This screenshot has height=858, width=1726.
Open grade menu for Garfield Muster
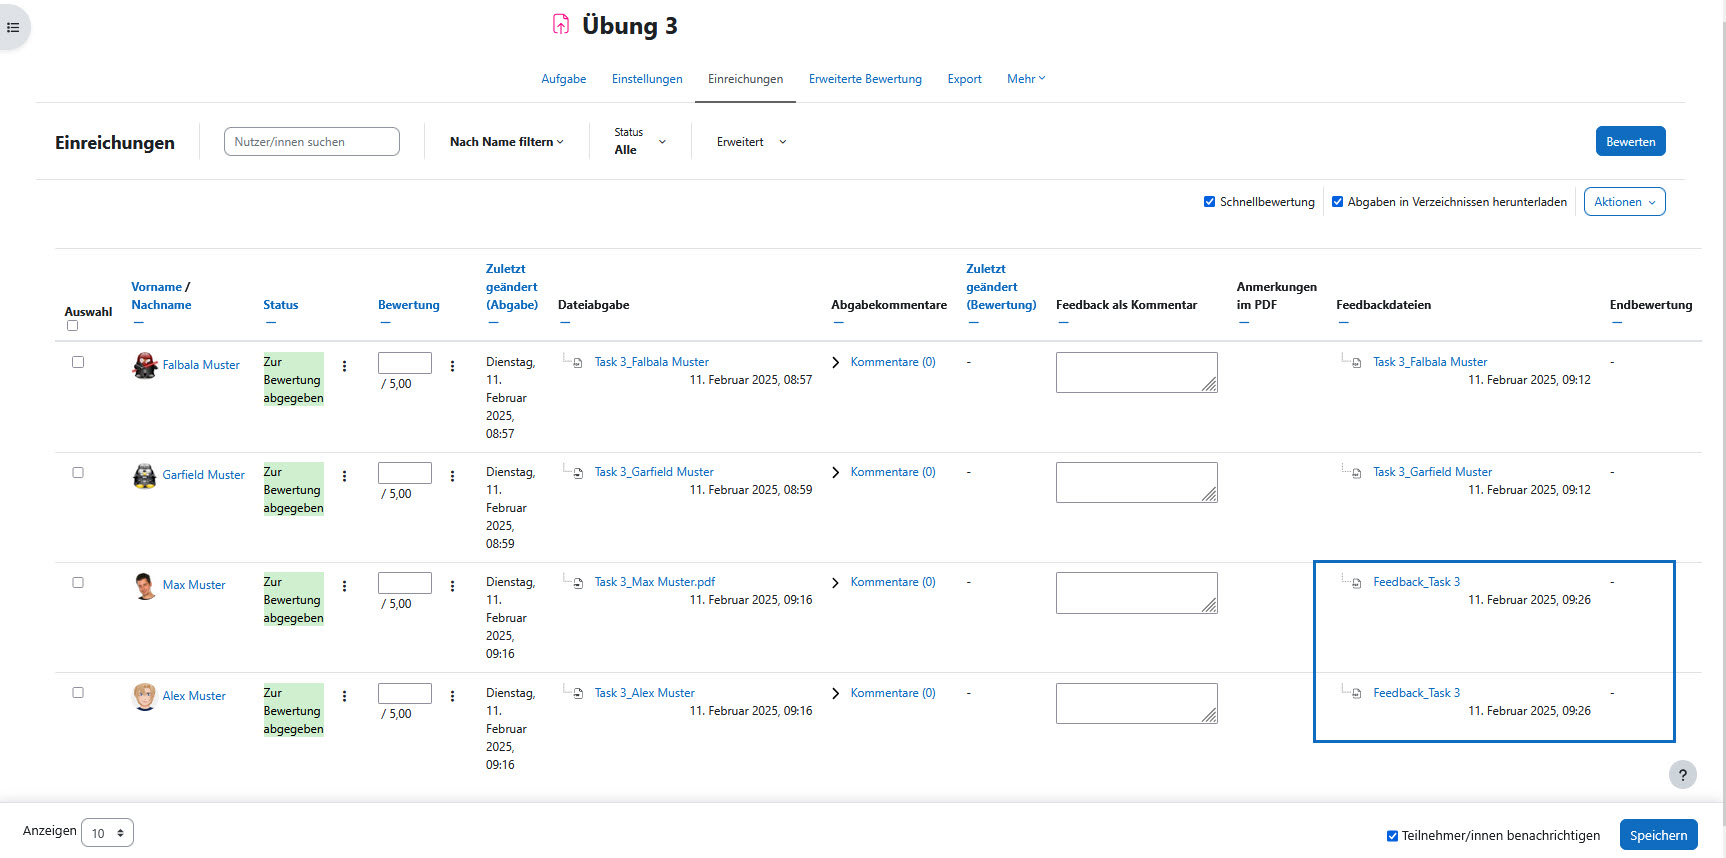pyautogui.click(x=452, y=476)
